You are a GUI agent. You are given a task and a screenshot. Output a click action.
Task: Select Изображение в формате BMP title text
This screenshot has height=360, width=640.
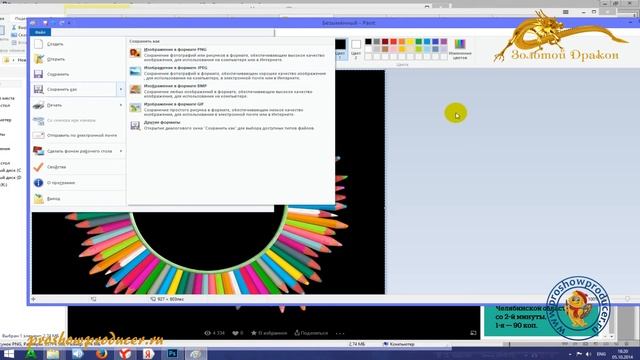pyautogui.click(x=175, y=86)
